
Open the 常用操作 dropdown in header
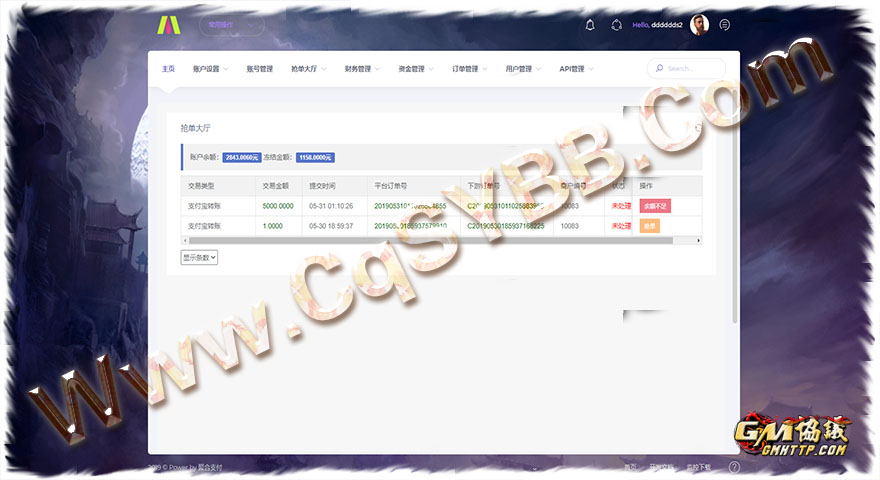tap(231, 25)
